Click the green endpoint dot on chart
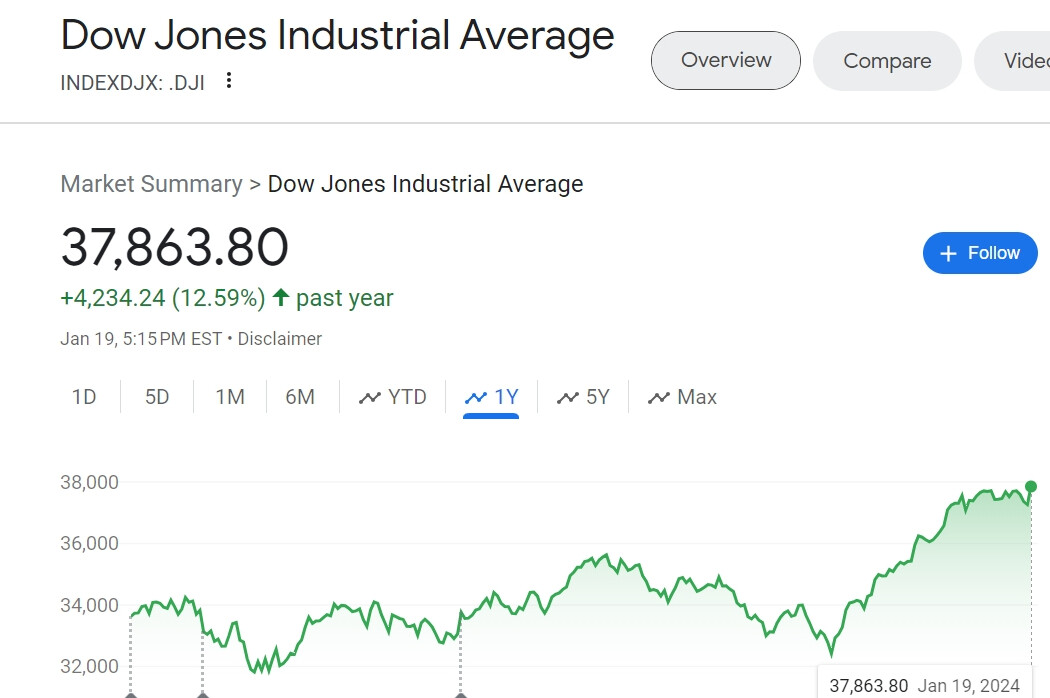 coord(1031,487)
